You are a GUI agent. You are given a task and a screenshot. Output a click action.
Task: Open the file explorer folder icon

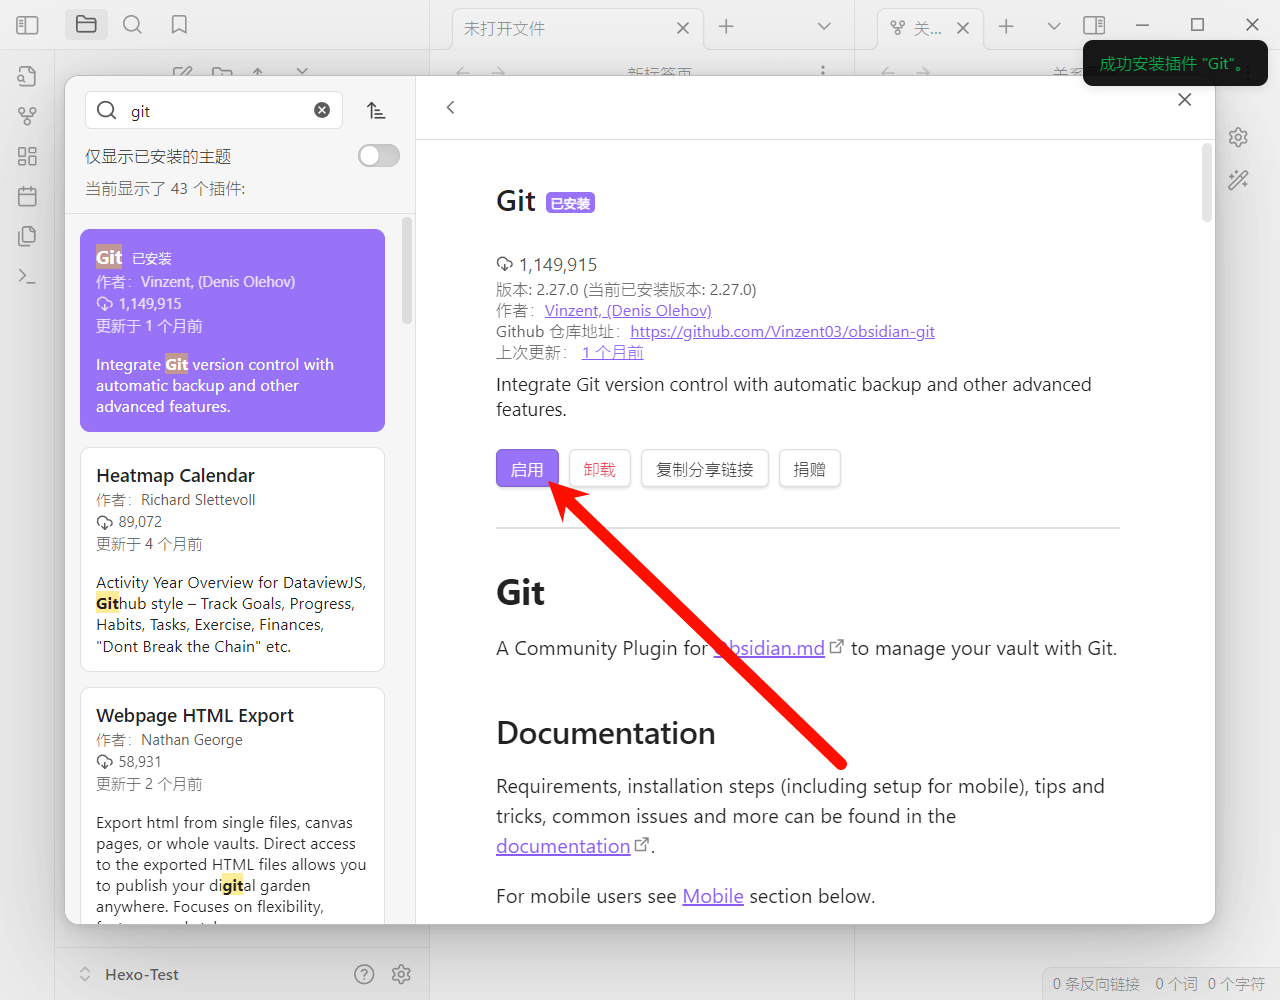[x=86, y=25]
